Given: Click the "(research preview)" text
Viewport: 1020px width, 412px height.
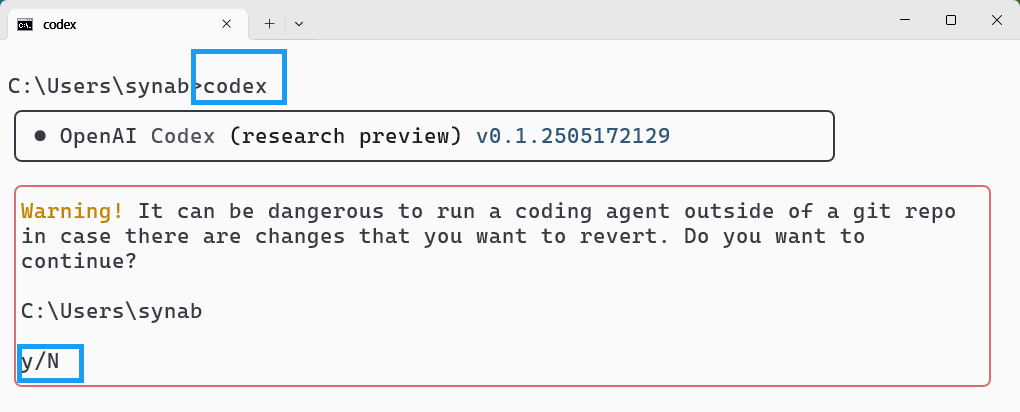Looking at the screenshot, I should [345, 136].
